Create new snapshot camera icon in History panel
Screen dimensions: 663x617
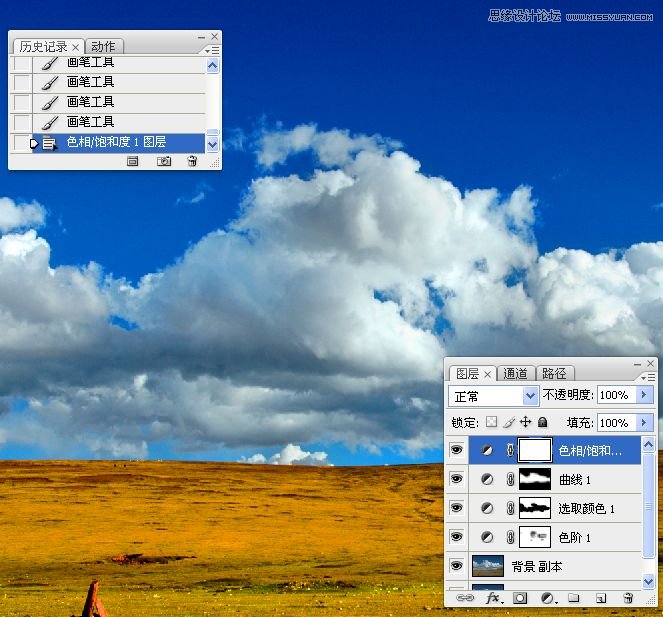coord(164,161)
